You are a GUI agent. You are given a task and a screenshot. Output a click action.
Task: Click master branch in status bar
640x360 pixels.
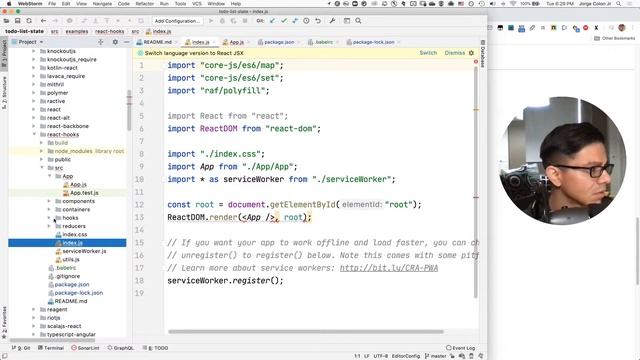(436, 356)
